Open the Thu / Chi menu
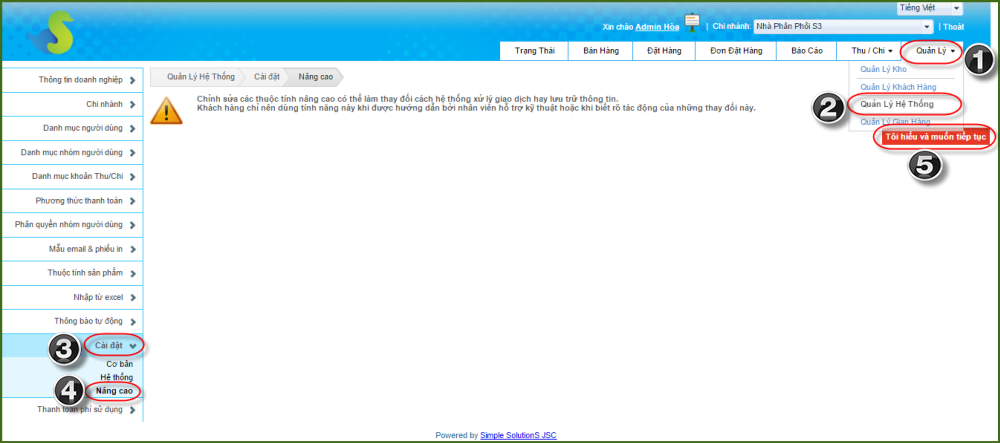The height and width of the screenshot is (443, 1000). point(871,50)
